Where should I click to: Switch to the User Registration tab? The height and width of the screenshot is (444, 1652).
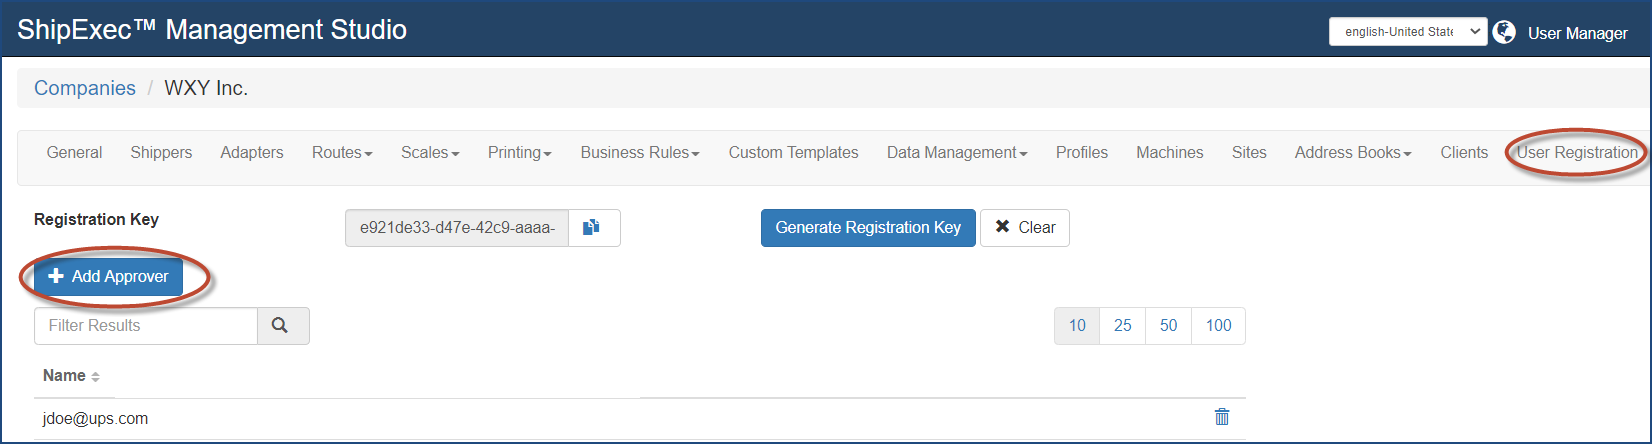tap(1577, 153)
